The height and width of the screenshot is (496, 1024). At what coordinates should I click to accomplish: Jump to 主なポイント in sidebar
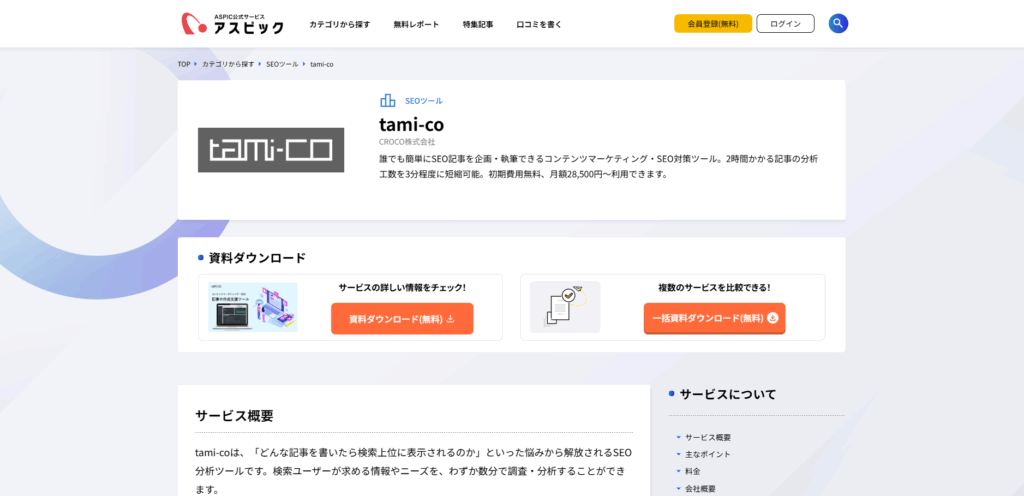(708, 454)
